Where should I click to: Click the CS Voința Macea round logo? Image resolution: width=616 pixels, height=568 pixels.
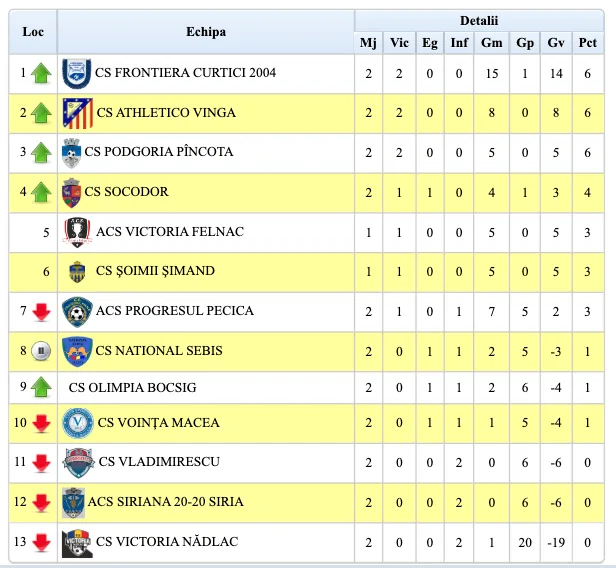(x=78, y=423)
